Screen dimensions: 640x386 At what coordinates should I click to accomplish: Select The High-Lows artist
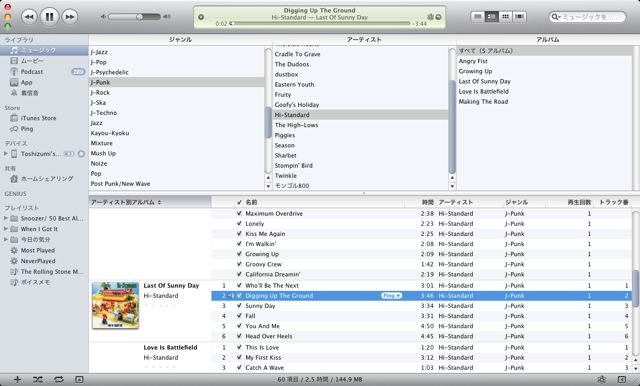[x=296, y=125]
